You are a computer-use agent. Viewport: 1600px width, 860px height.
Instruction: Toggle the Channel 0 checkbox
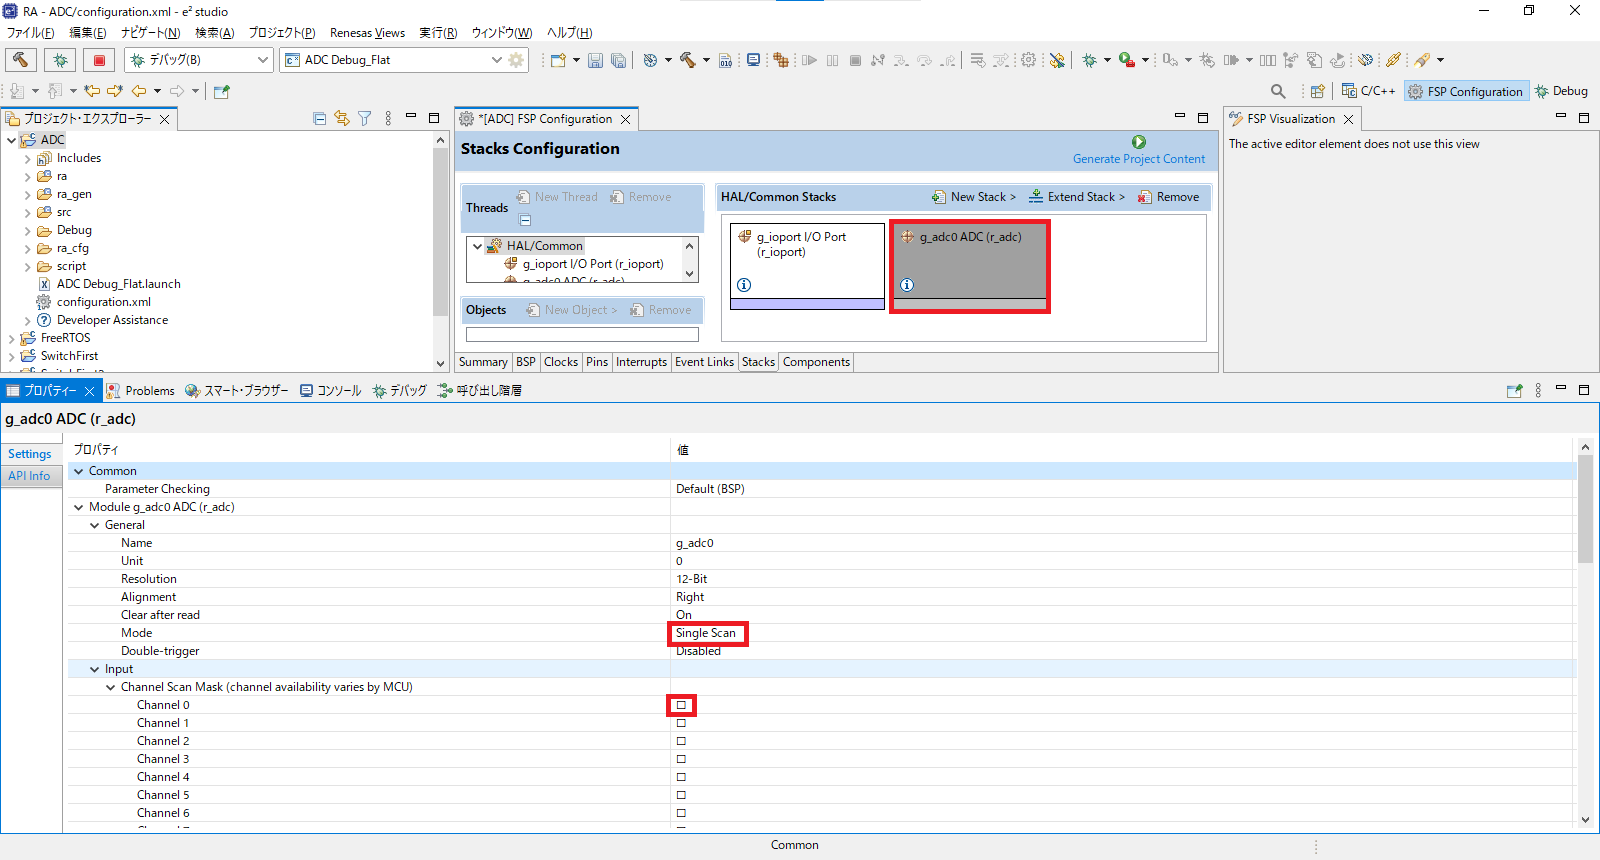pos(681,705)
